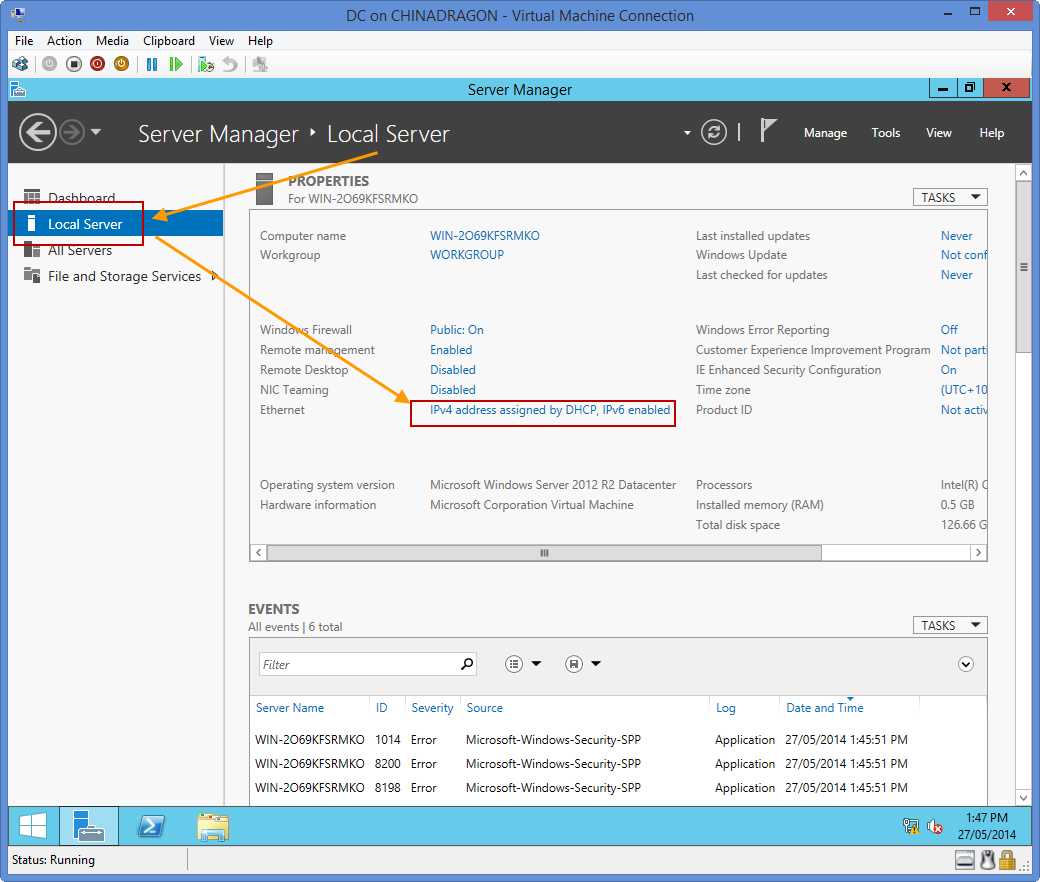
Task: Click the horizontal scrollbar right arrow
Action: (978, 552)
